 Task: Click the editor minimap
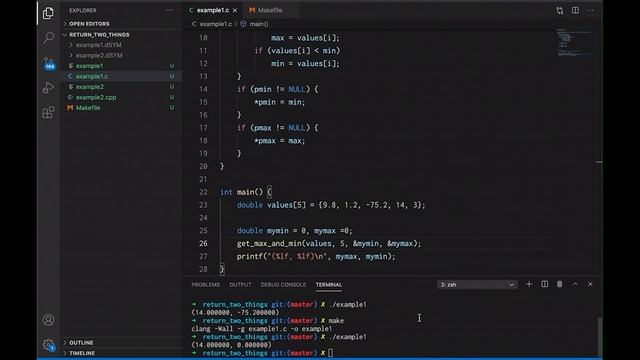click(576, 43)
